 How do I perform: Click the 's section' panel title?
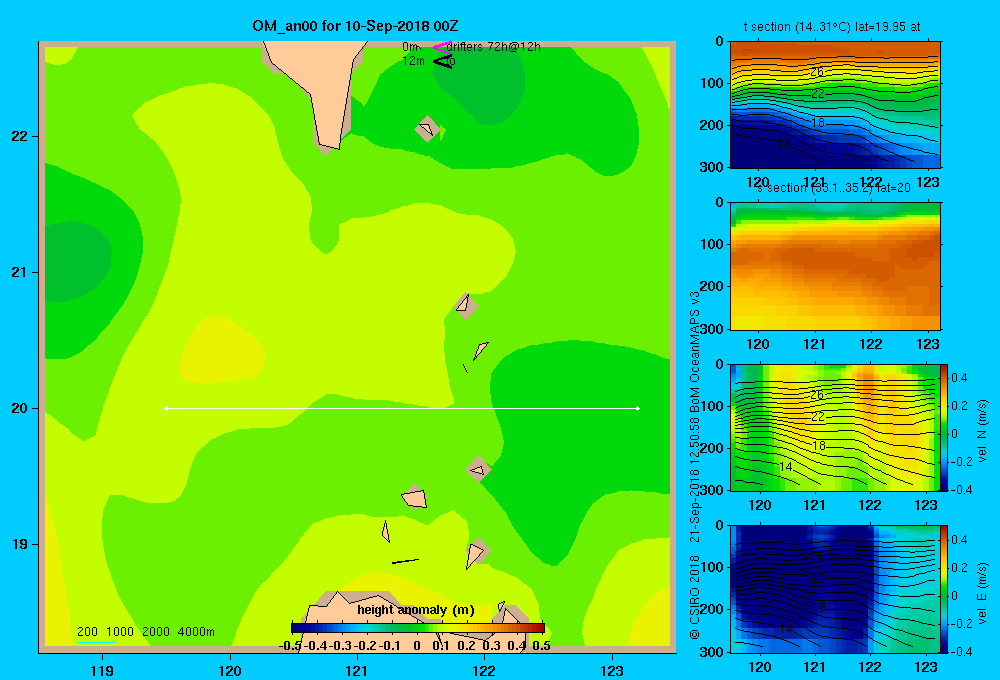coord(833,188)
